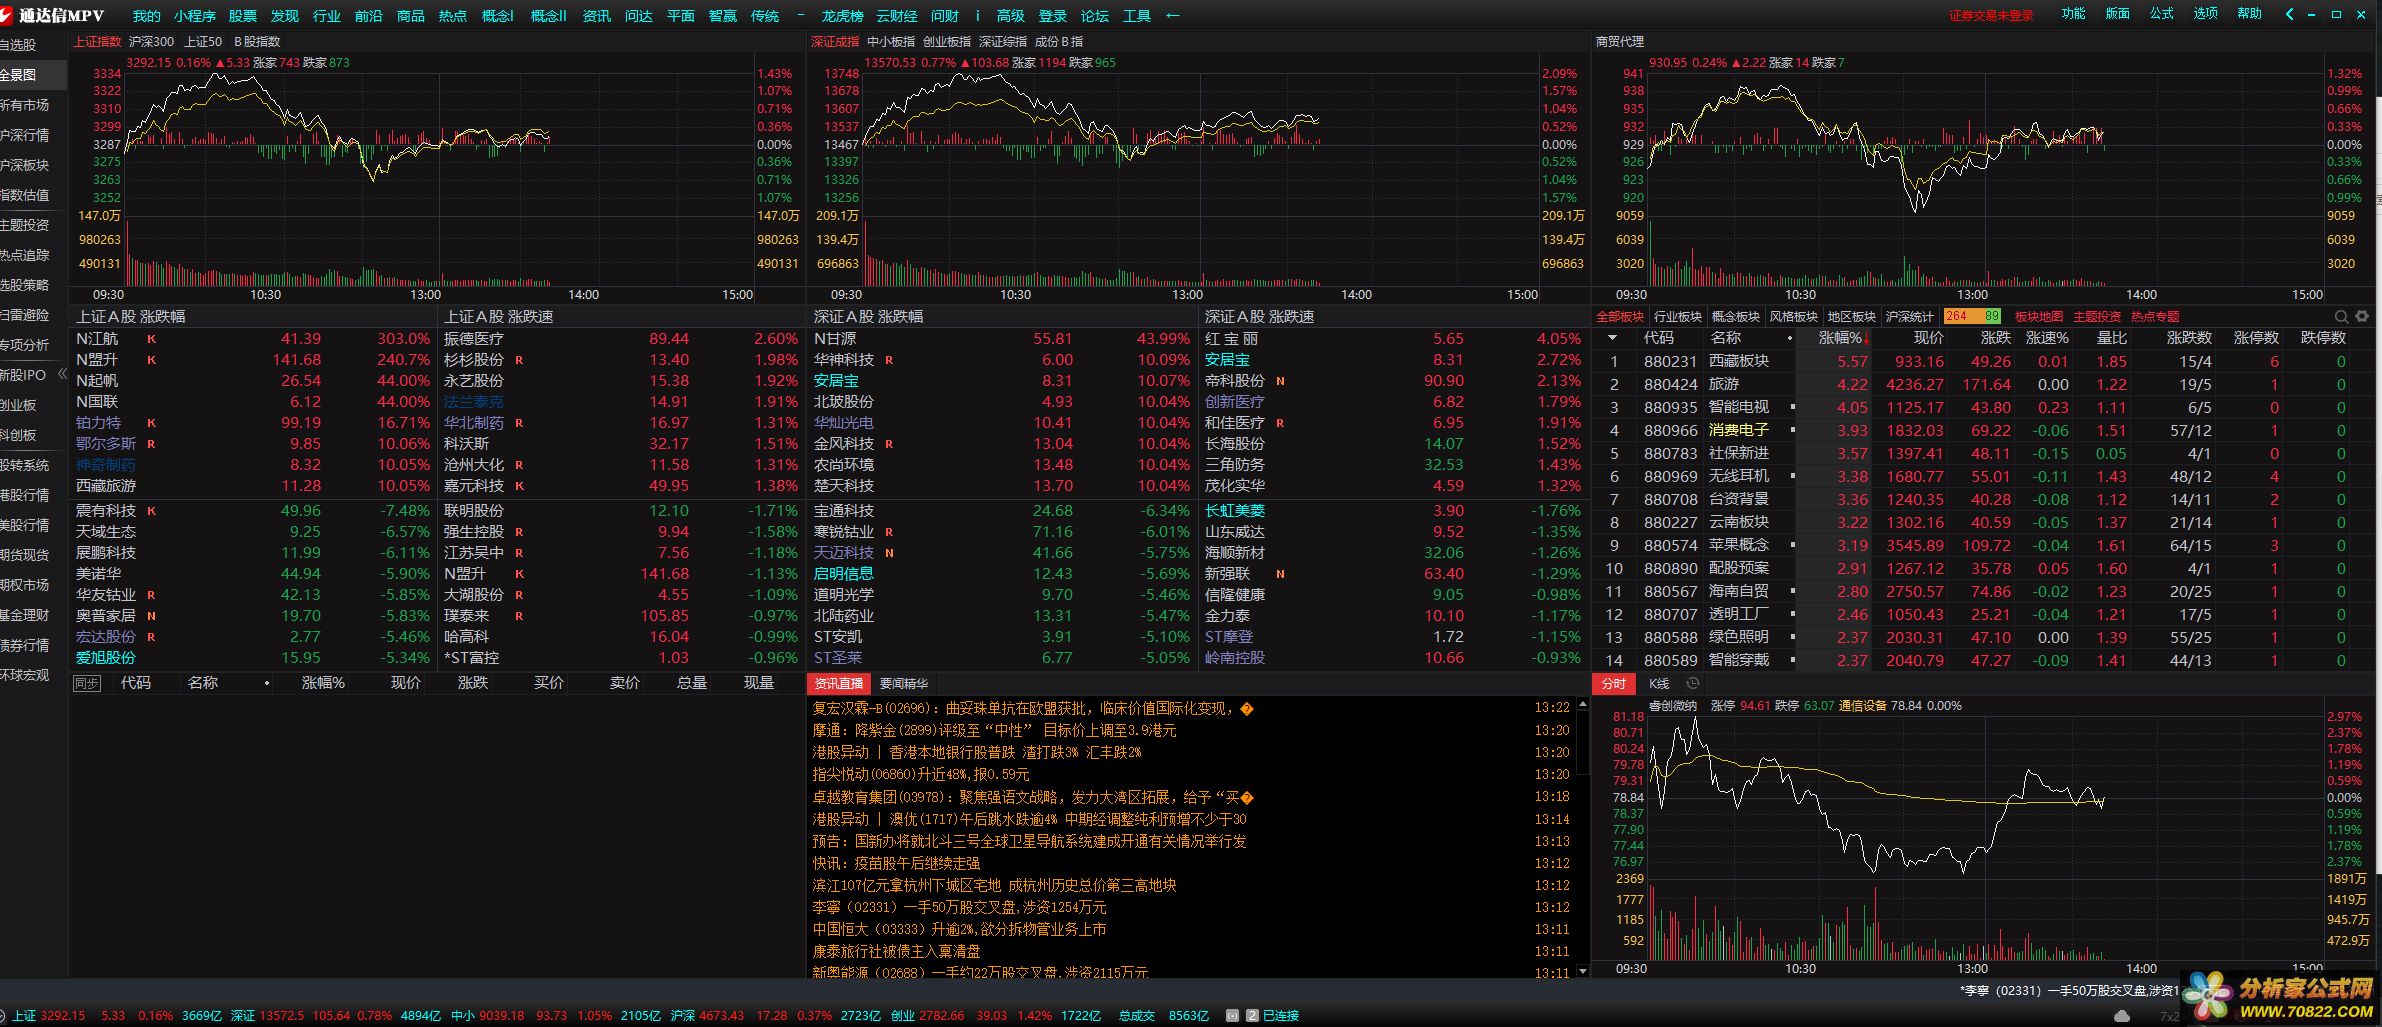This screenshot has height=1027, width=2382.
Task: Click the broadcast signal icon in the status bar
Action: tap(1233, 1015)
